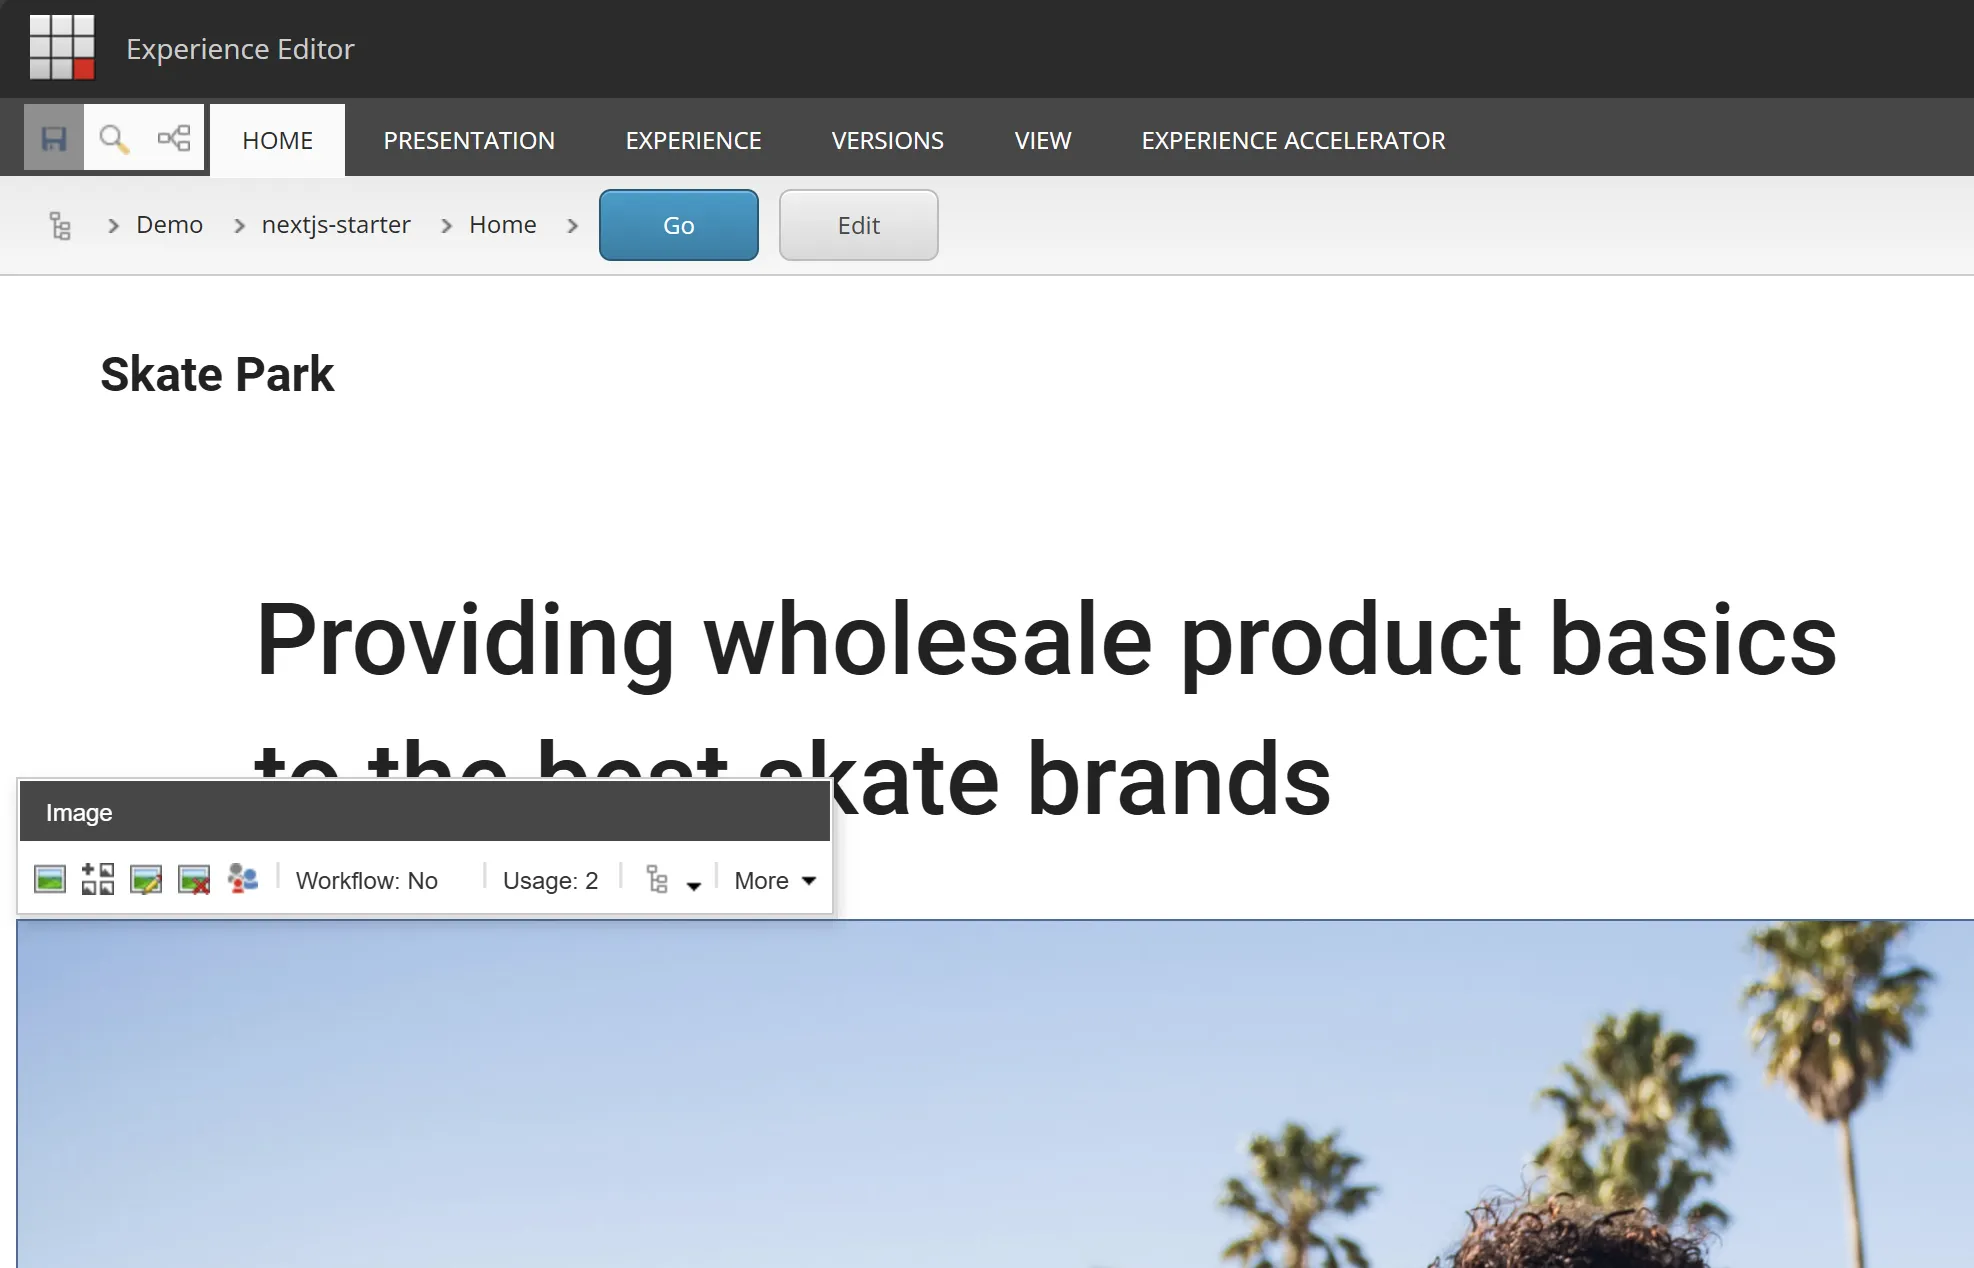
Task: Select the VIEW ribbon menu item
Action: pyautogui.click(x=1042, y=141)
